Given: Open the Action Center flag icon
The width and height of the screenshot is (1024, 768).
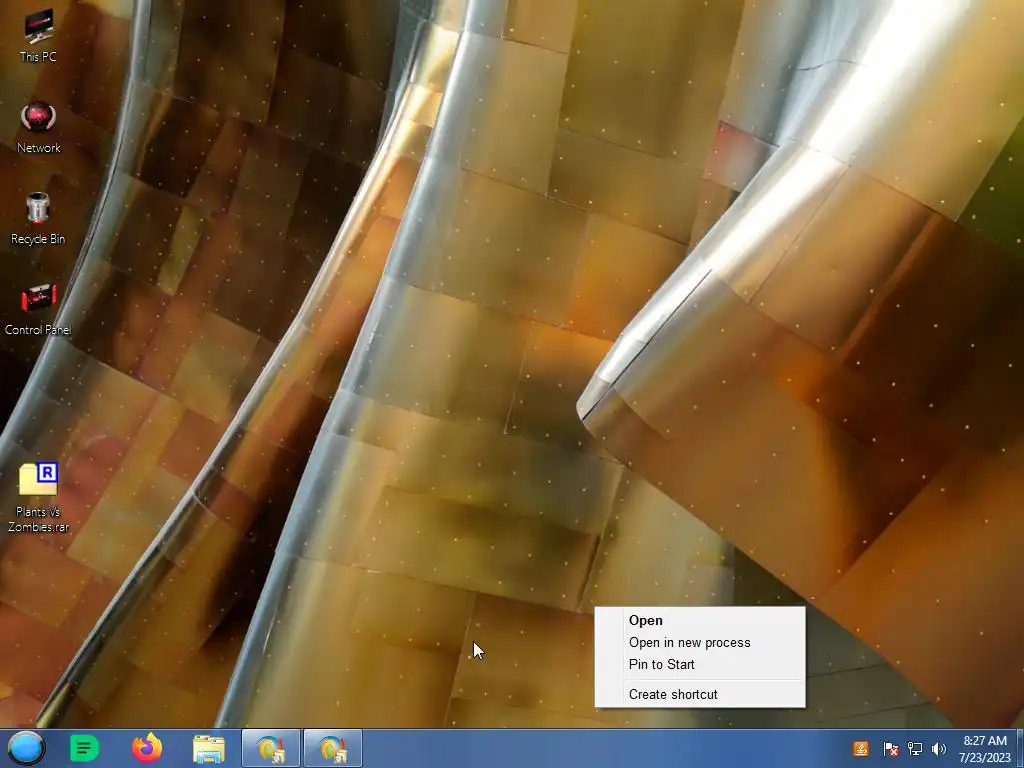Looking at the screenshot, I should tap(890, 749).
